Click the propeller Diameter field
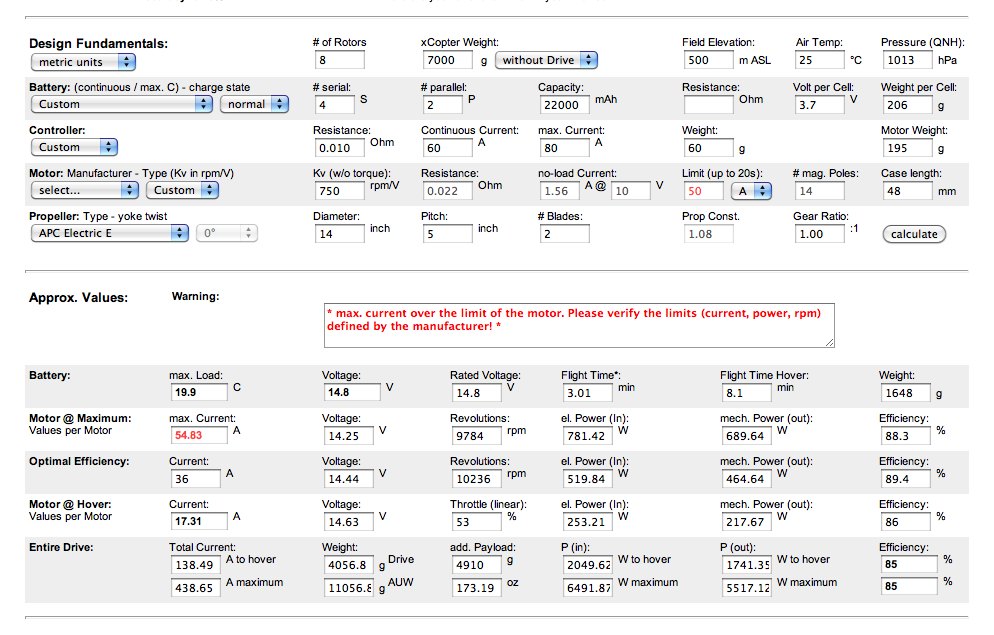The image size is (994, 635). tap(338, 234)
